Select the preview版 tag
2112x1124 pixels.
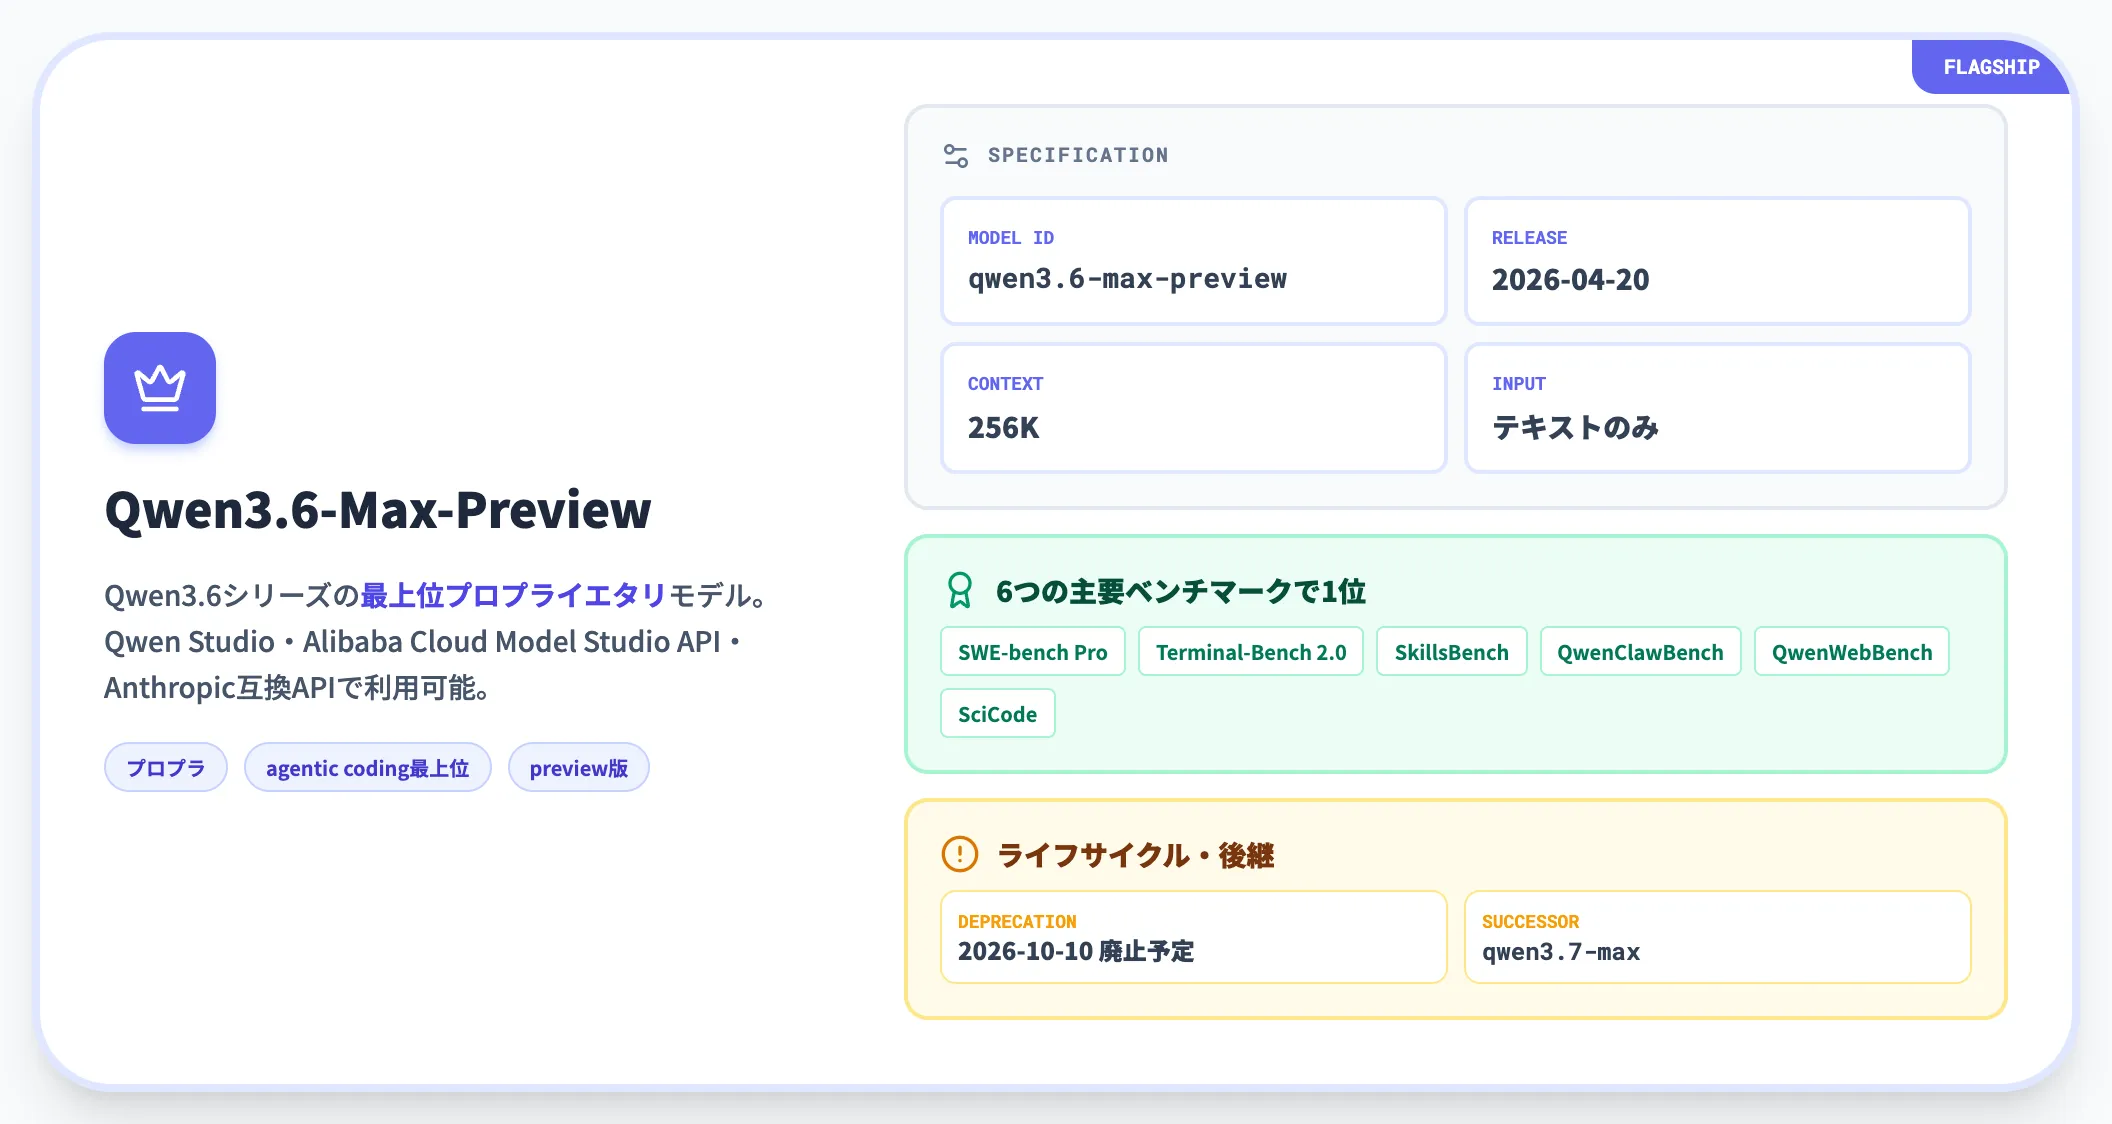[x=579, y=768]
